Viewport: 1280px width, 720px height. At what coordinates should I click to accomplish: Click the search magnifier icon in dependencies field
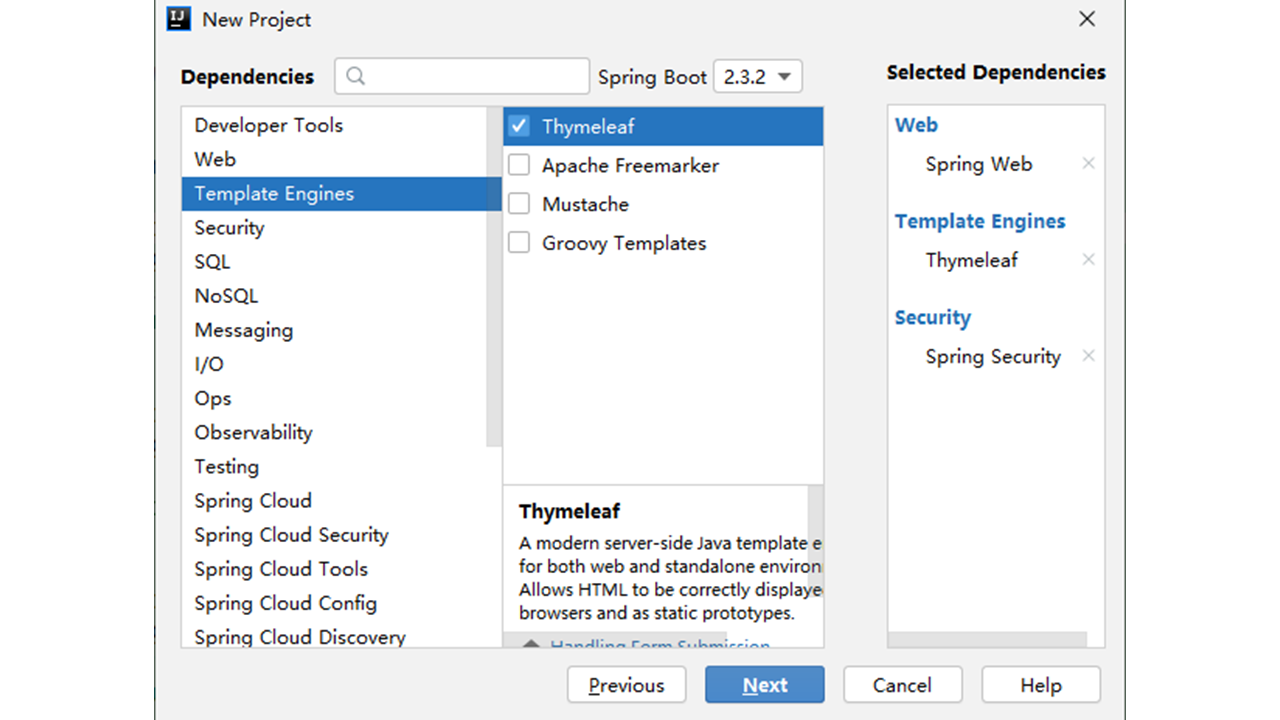(356, 76)
